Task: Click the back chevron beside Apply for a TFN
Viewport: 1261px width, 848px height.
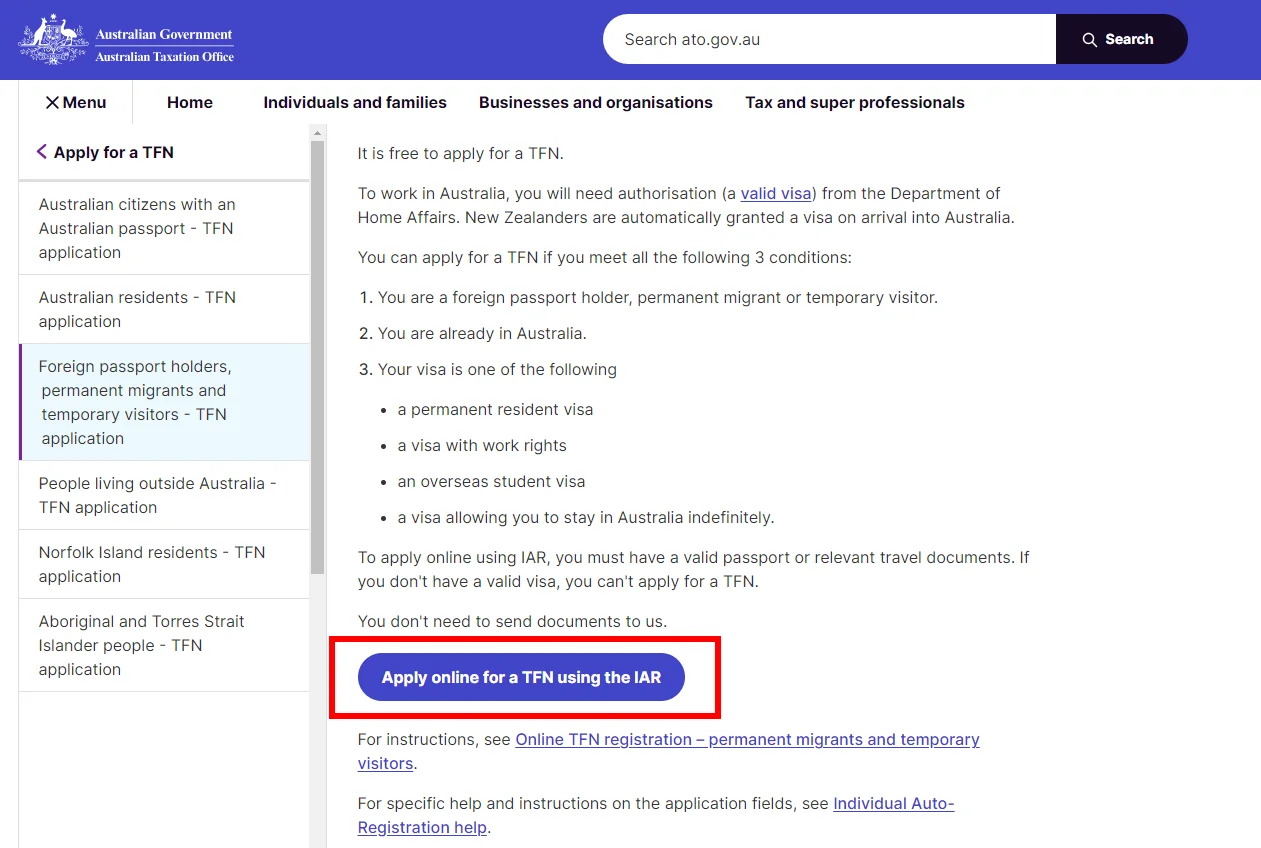Action: [42, 152]
